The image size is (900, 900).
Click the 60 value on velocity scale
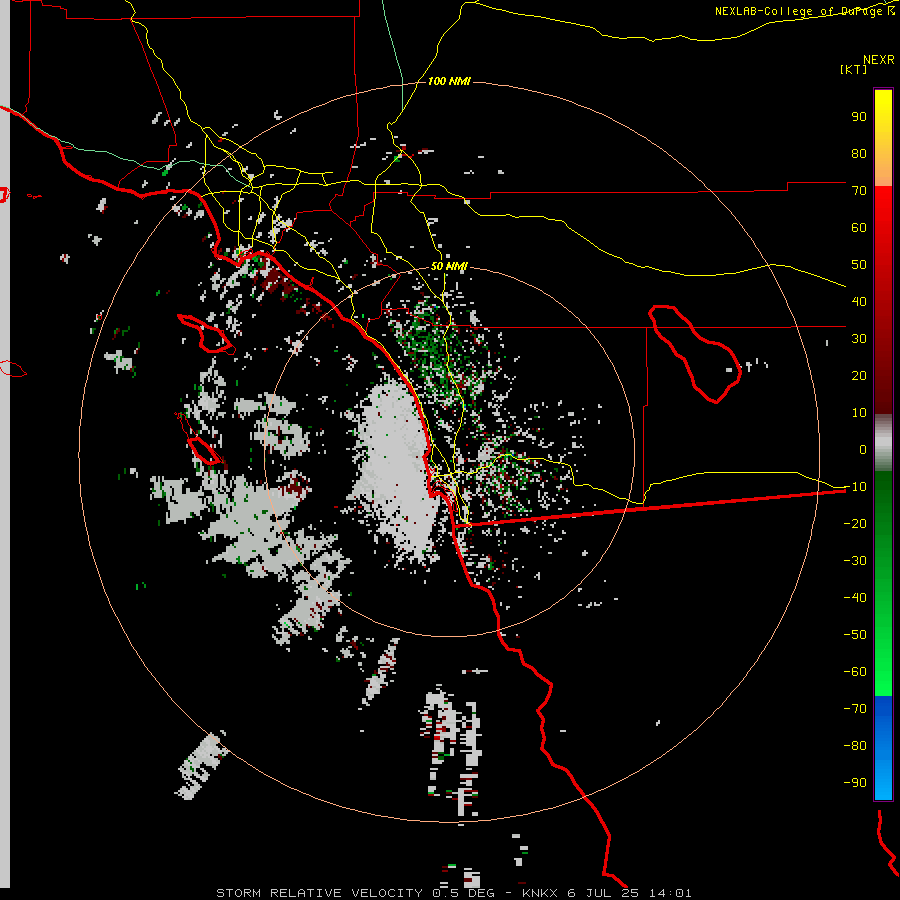859,228
